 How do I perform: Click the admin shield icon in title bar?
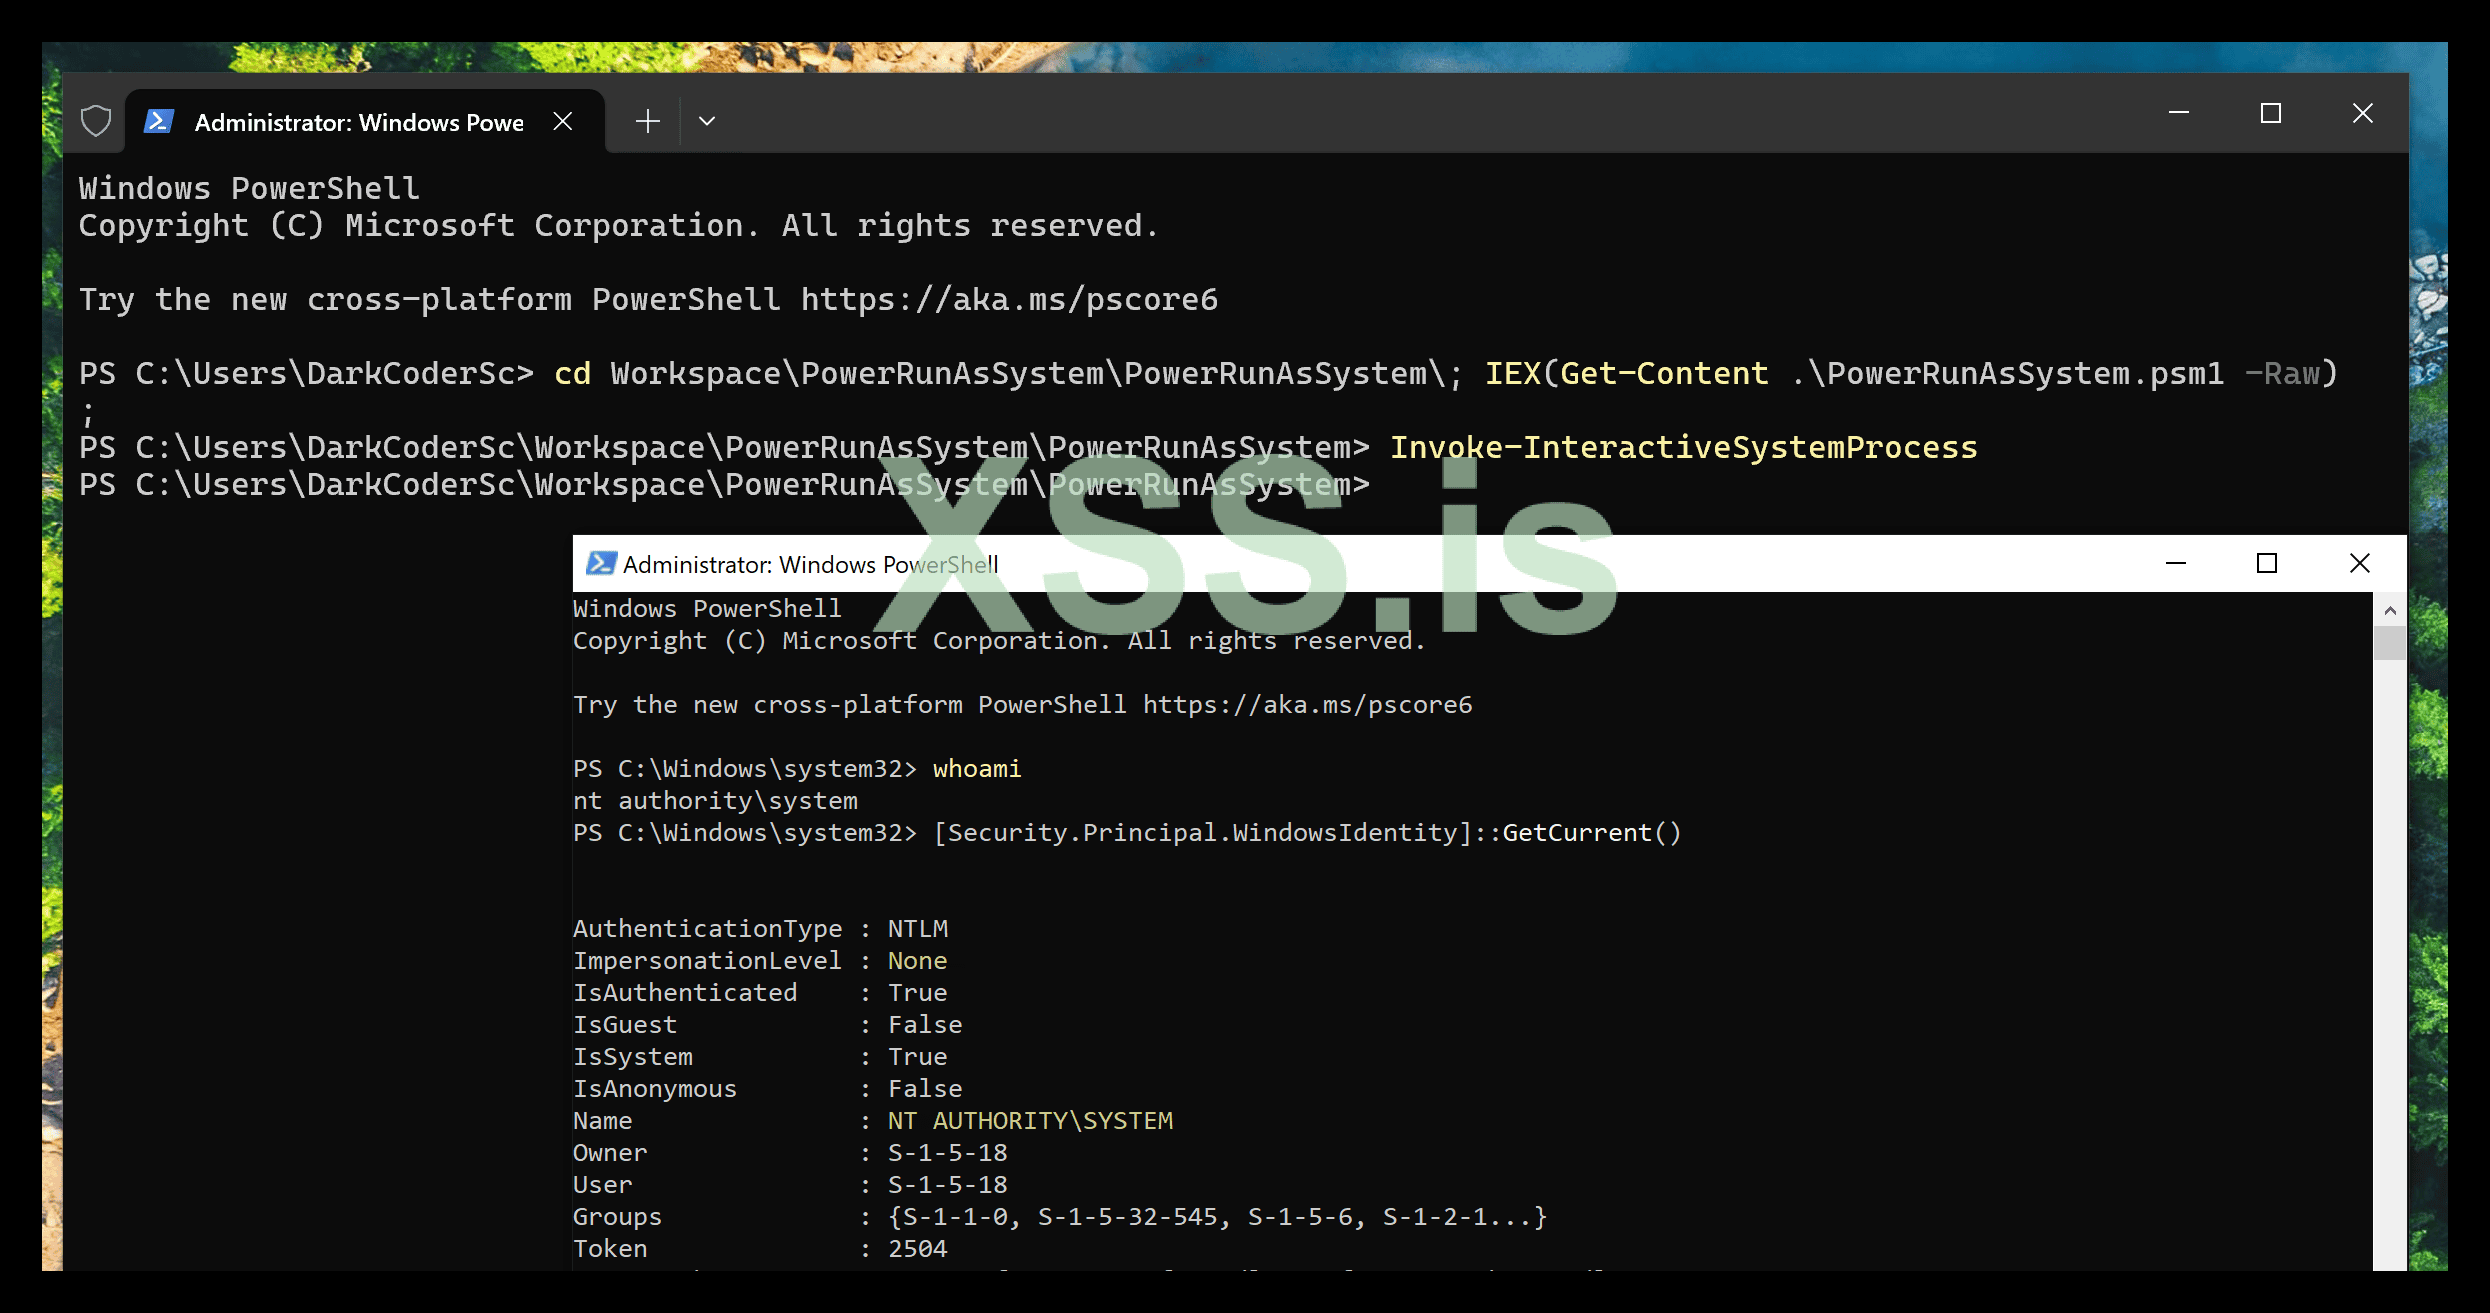96,121
